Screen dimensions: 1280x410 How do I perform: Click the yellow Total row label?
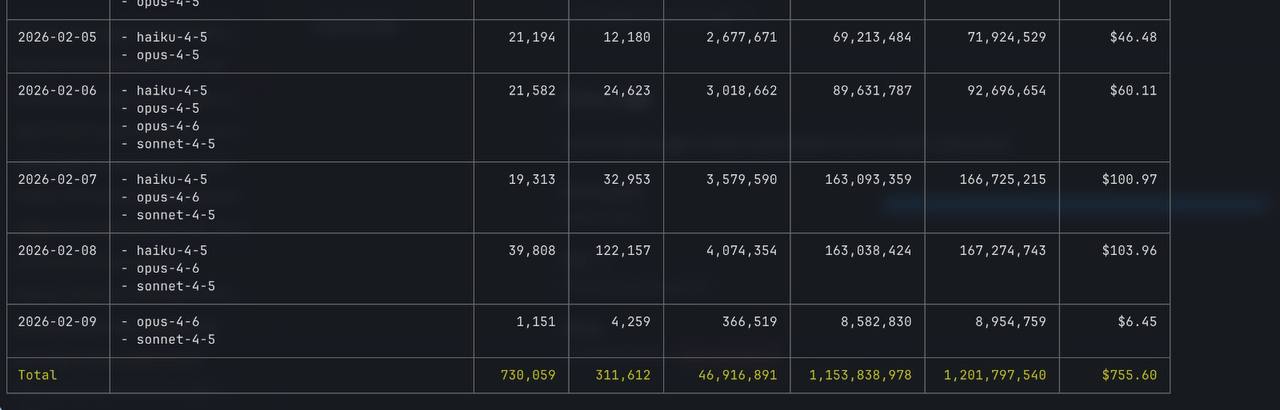tap(38, 375)
